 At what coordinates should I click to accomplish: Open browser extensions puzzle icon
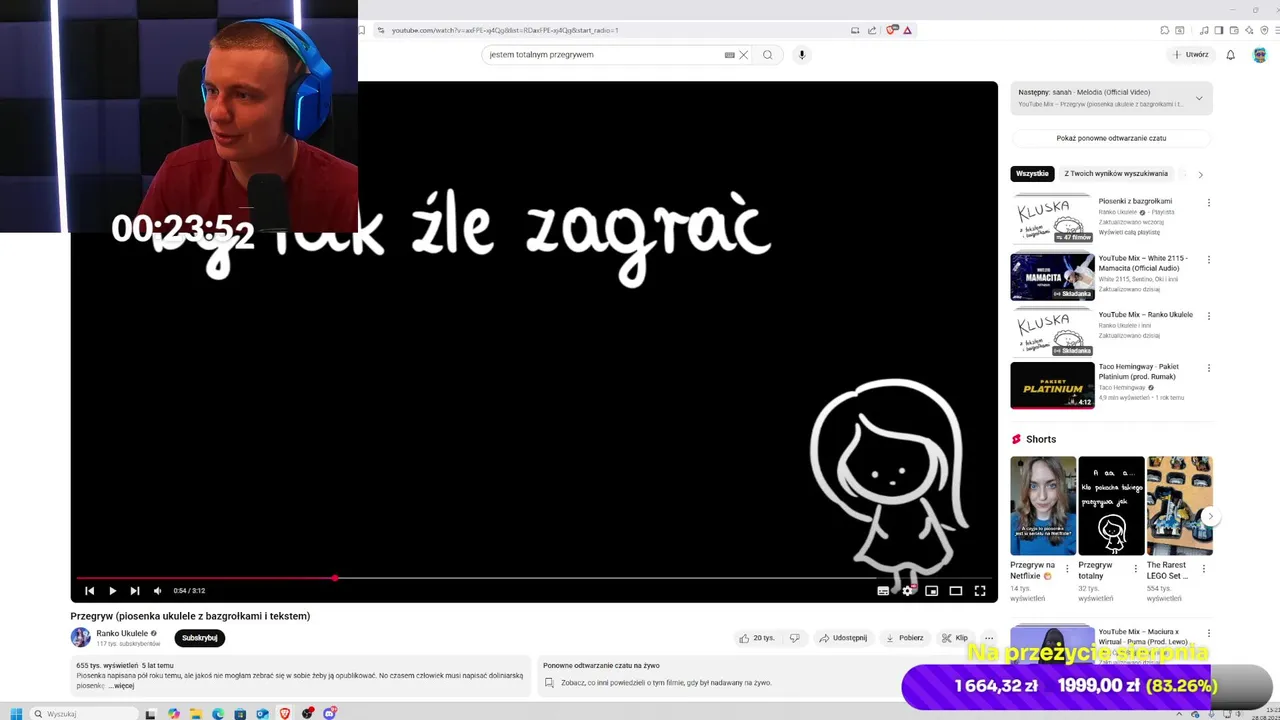click(1164, 30)
